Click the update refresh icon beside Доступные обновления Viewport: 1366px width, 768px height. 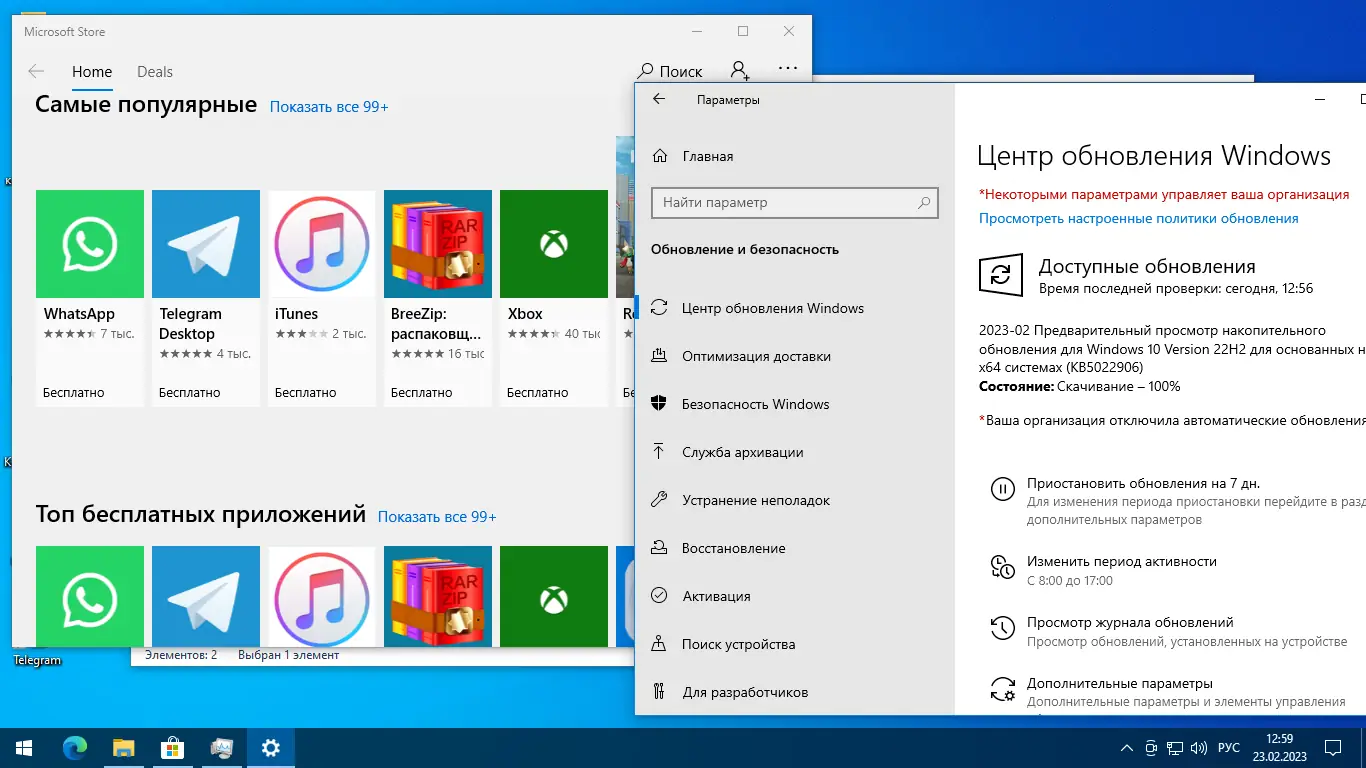coord(1001,275)
